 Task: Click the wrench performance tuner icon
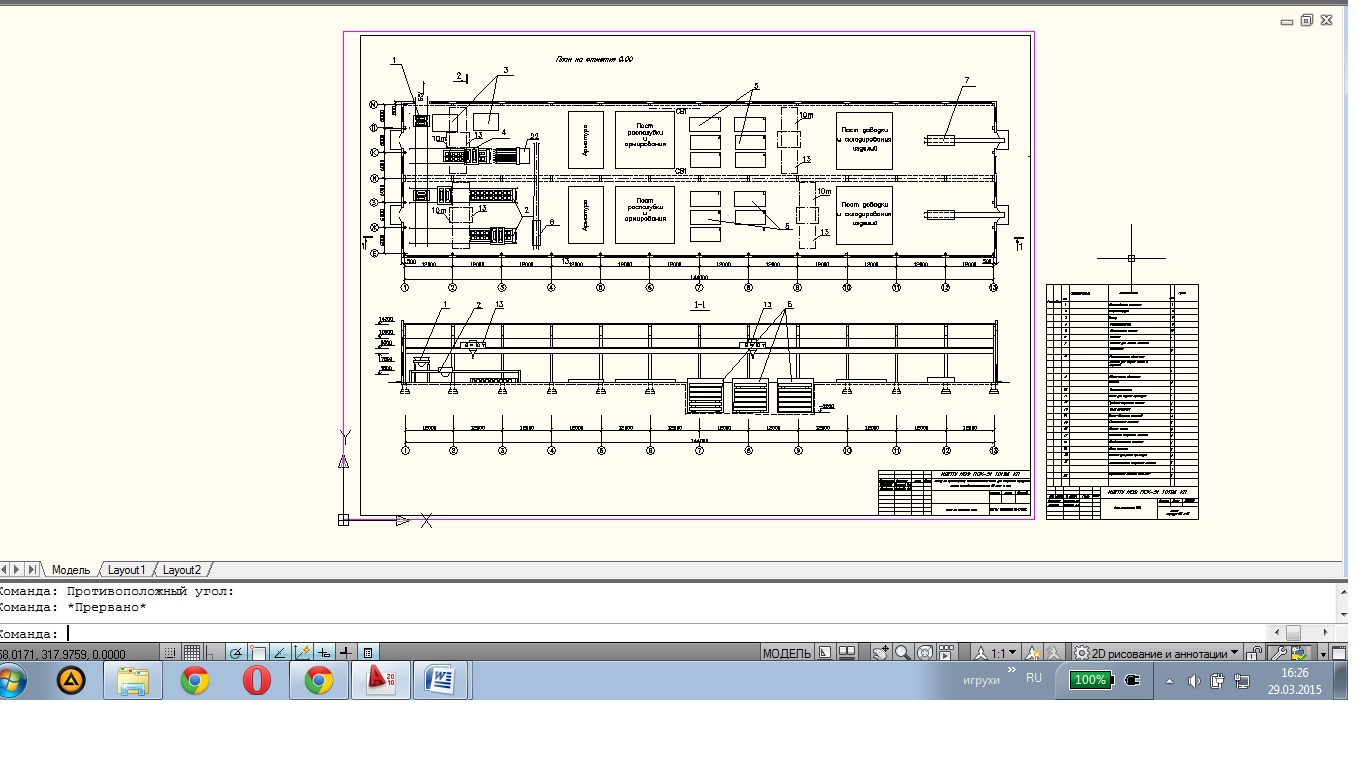tap(1278, 653)
